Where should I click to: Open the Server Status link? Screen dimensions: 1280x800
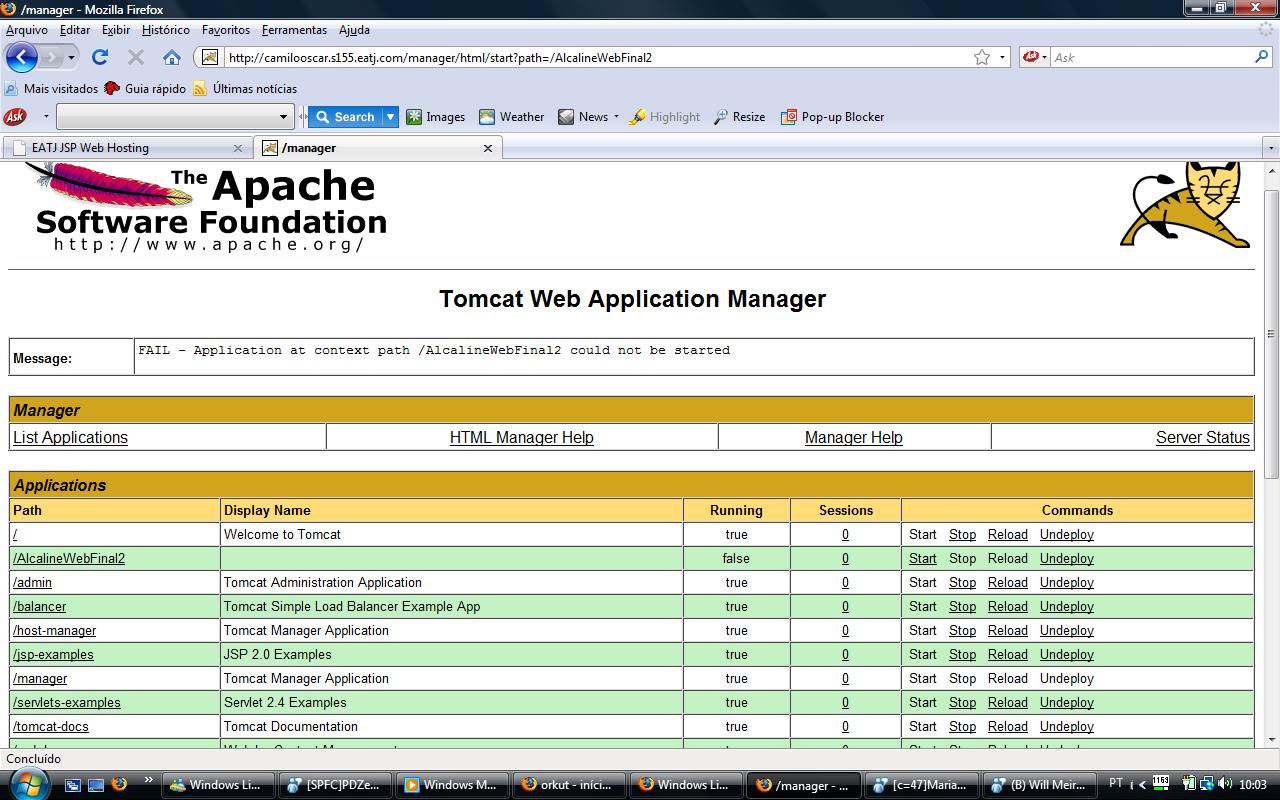pyautogui.click(x=1203, y=437)
